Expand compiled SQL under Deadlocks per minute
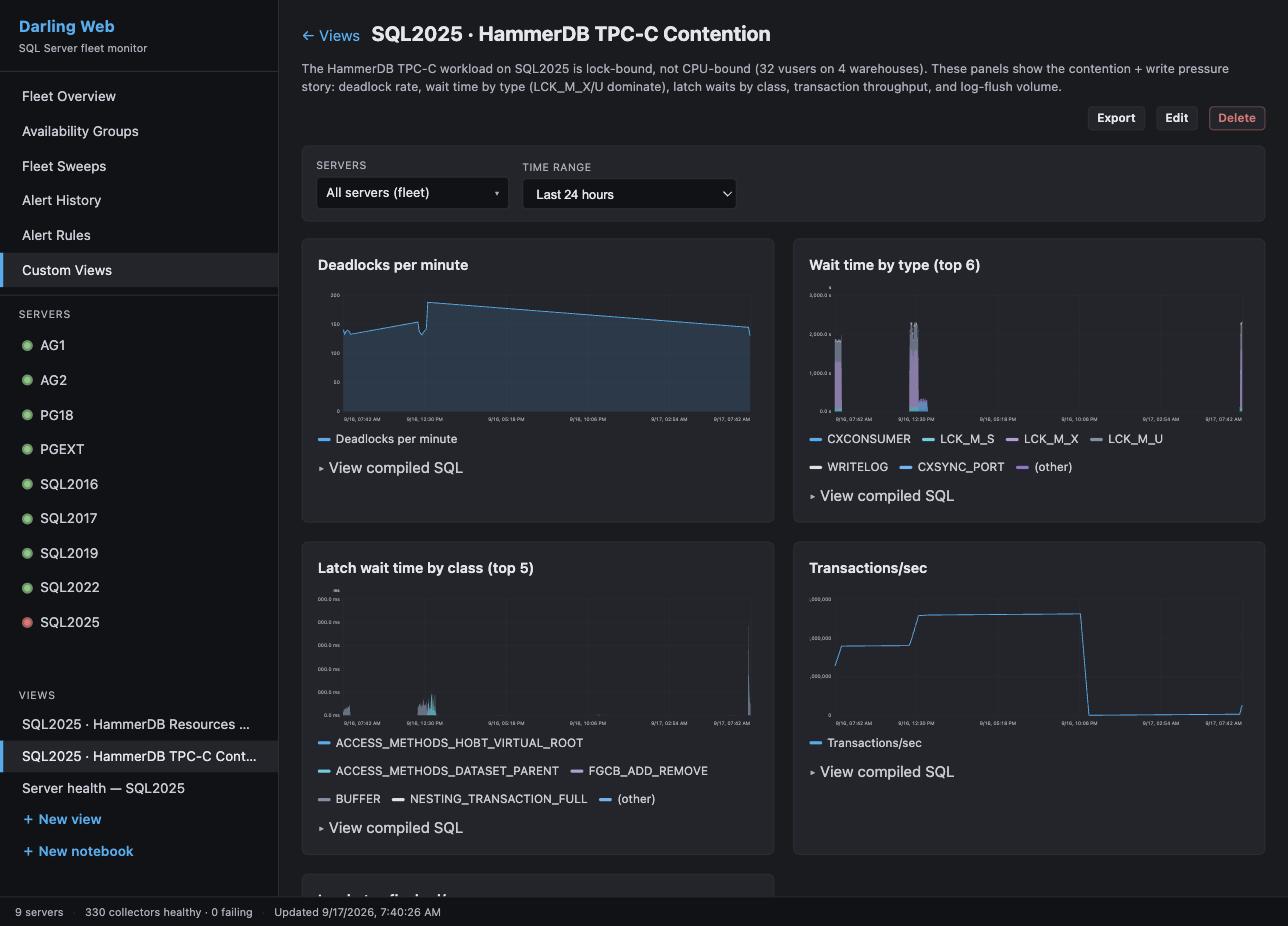The height and width of the screenshot is (926, 1288). click(391, 468)
